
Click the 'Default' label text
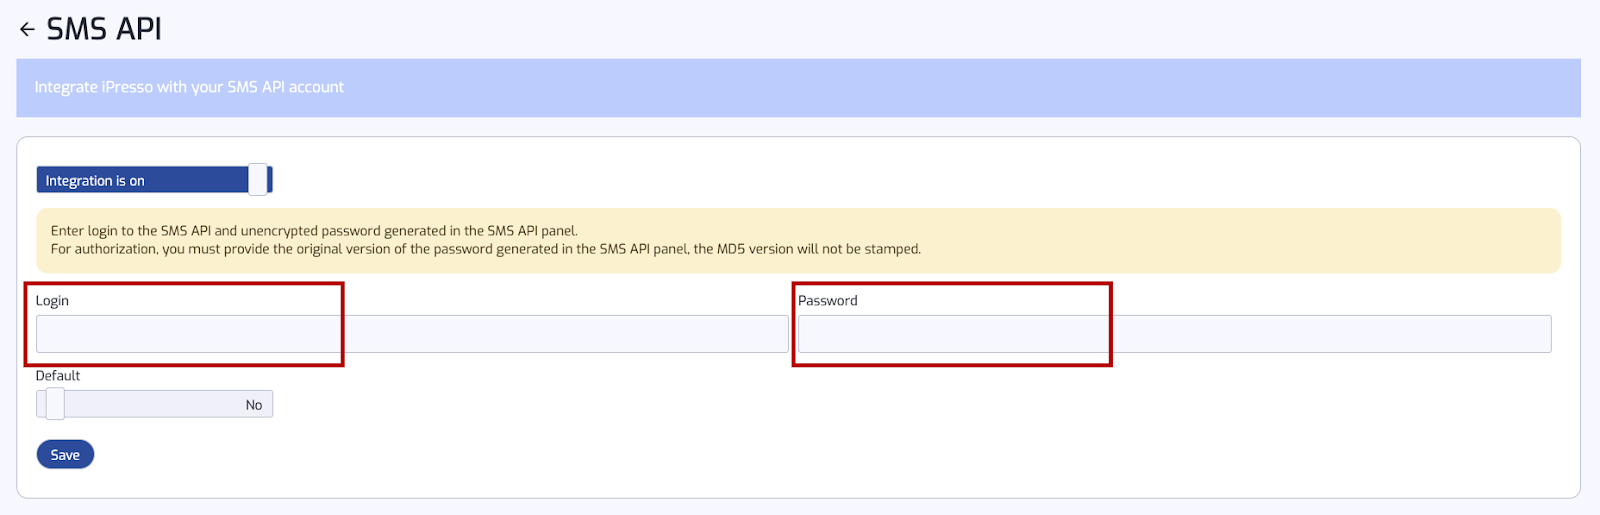coord(58,376)
